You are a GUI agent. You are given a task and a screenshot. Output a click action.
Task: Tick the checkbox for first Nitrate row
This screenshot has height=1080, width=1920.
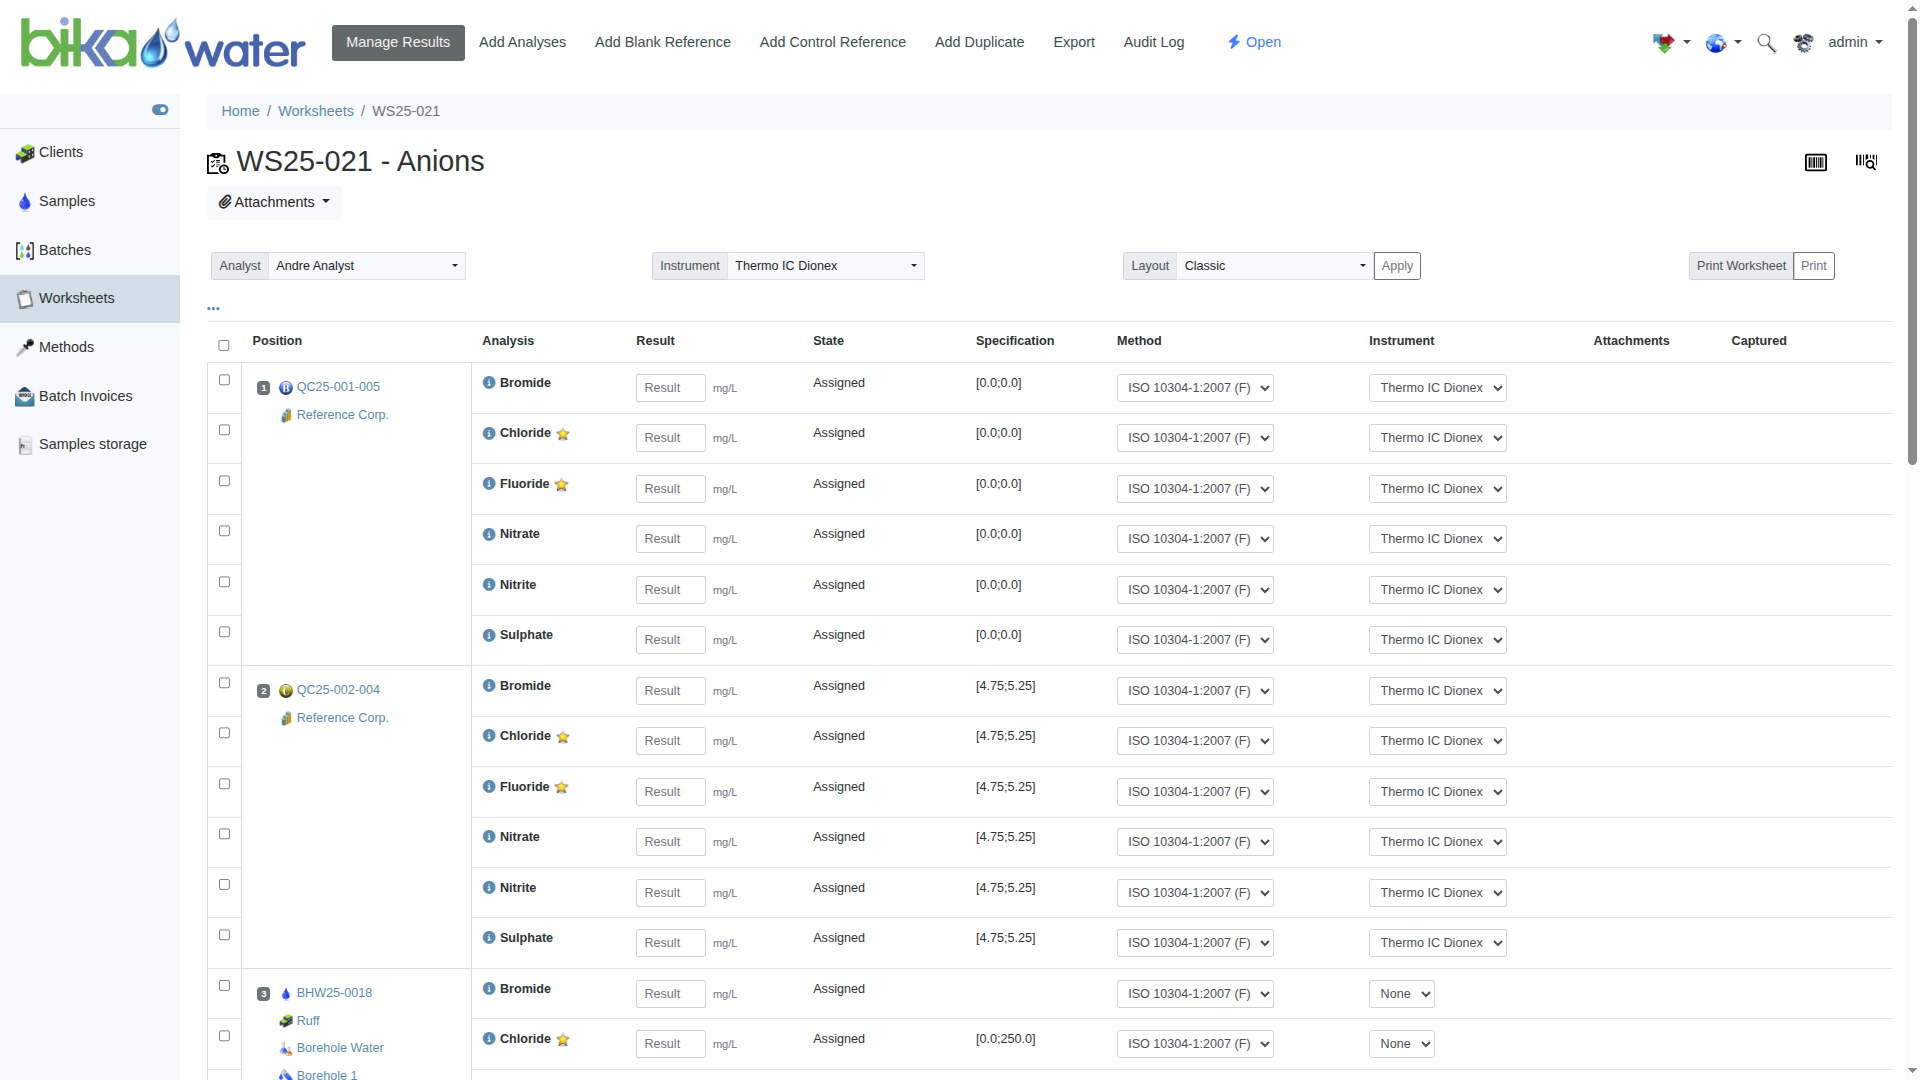224,532
